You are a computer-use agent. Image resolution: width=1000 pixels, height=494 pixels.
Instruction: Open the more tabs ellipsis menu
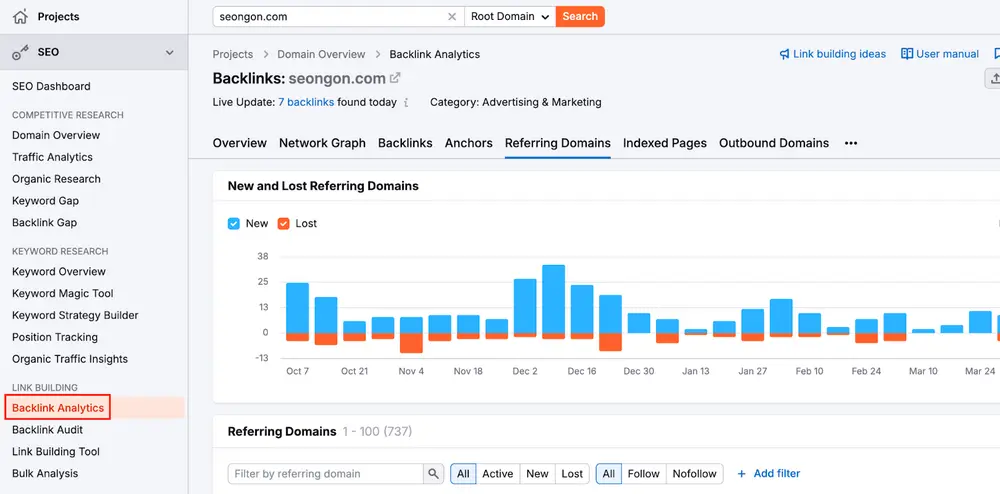pos(851,143)
